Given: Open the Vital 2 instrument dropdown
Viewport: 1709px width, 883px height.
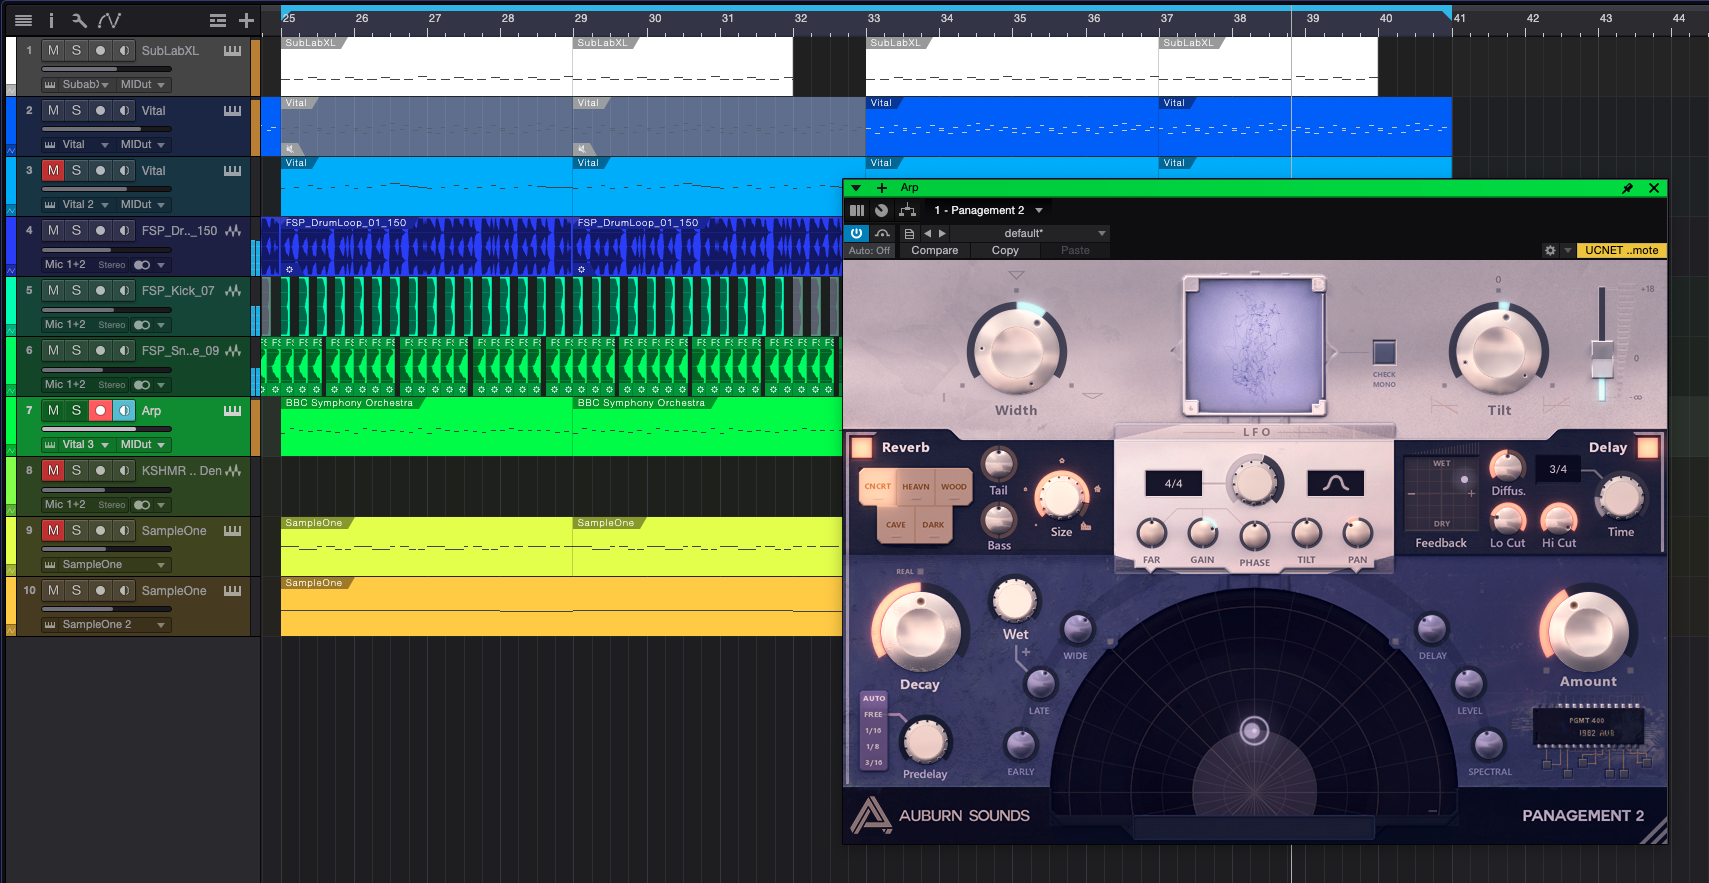Looking at the screenshot, I should pyautogui.click(x=76, y=205).
